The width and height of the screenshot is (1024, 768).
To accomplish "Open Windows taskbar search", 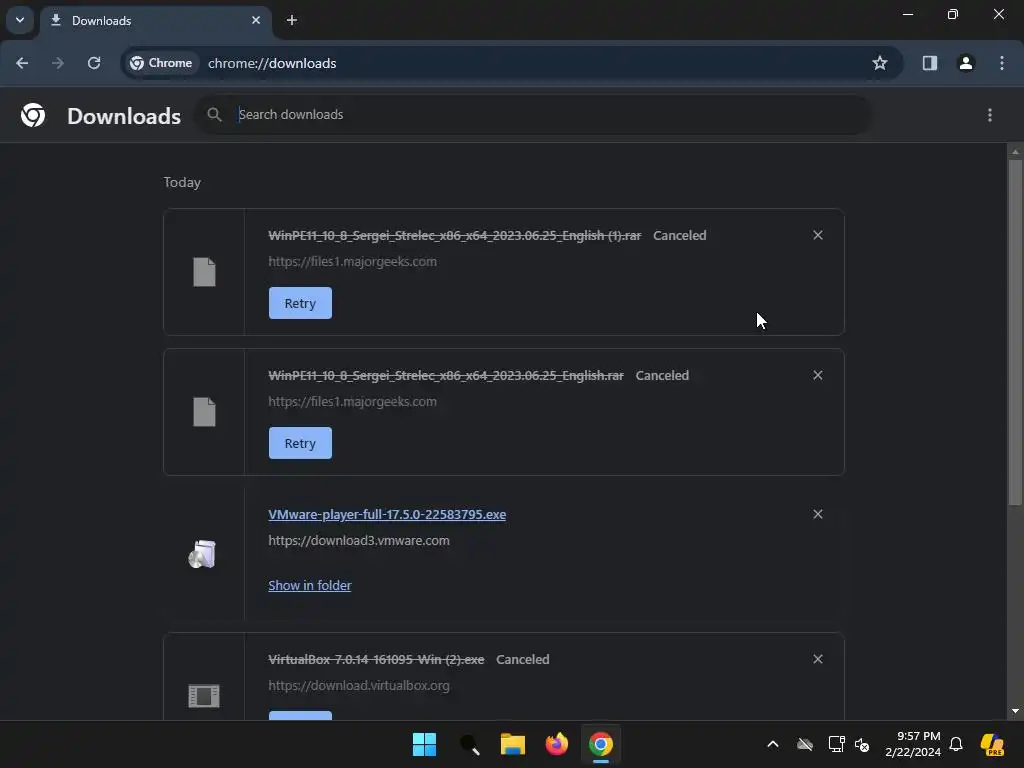I will (x=470, y=744).
